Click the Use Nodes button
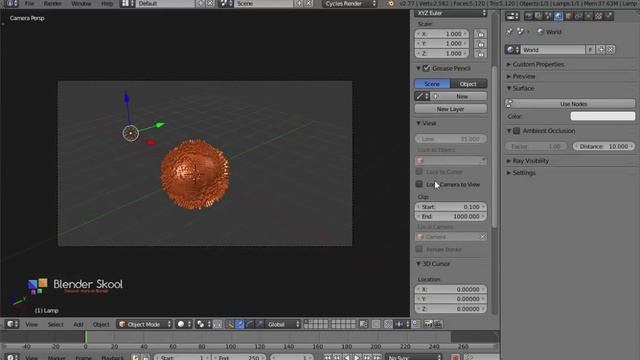 [x=570, y=104]
